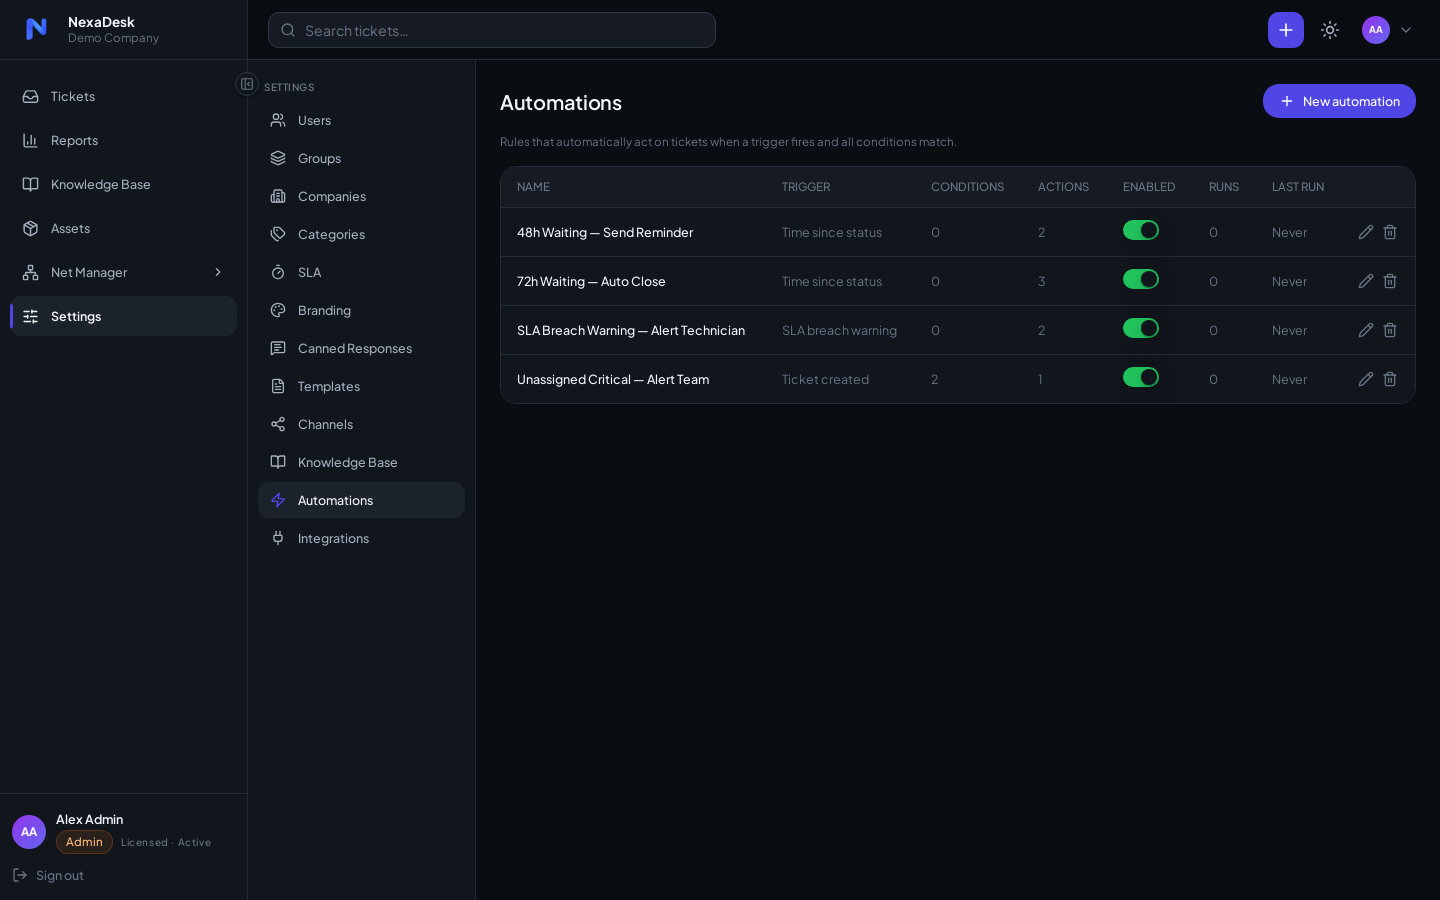This screenshot has height=900, width=1440.
Task: Click the Alex Admin profile avatar
Action: (29, 832)
